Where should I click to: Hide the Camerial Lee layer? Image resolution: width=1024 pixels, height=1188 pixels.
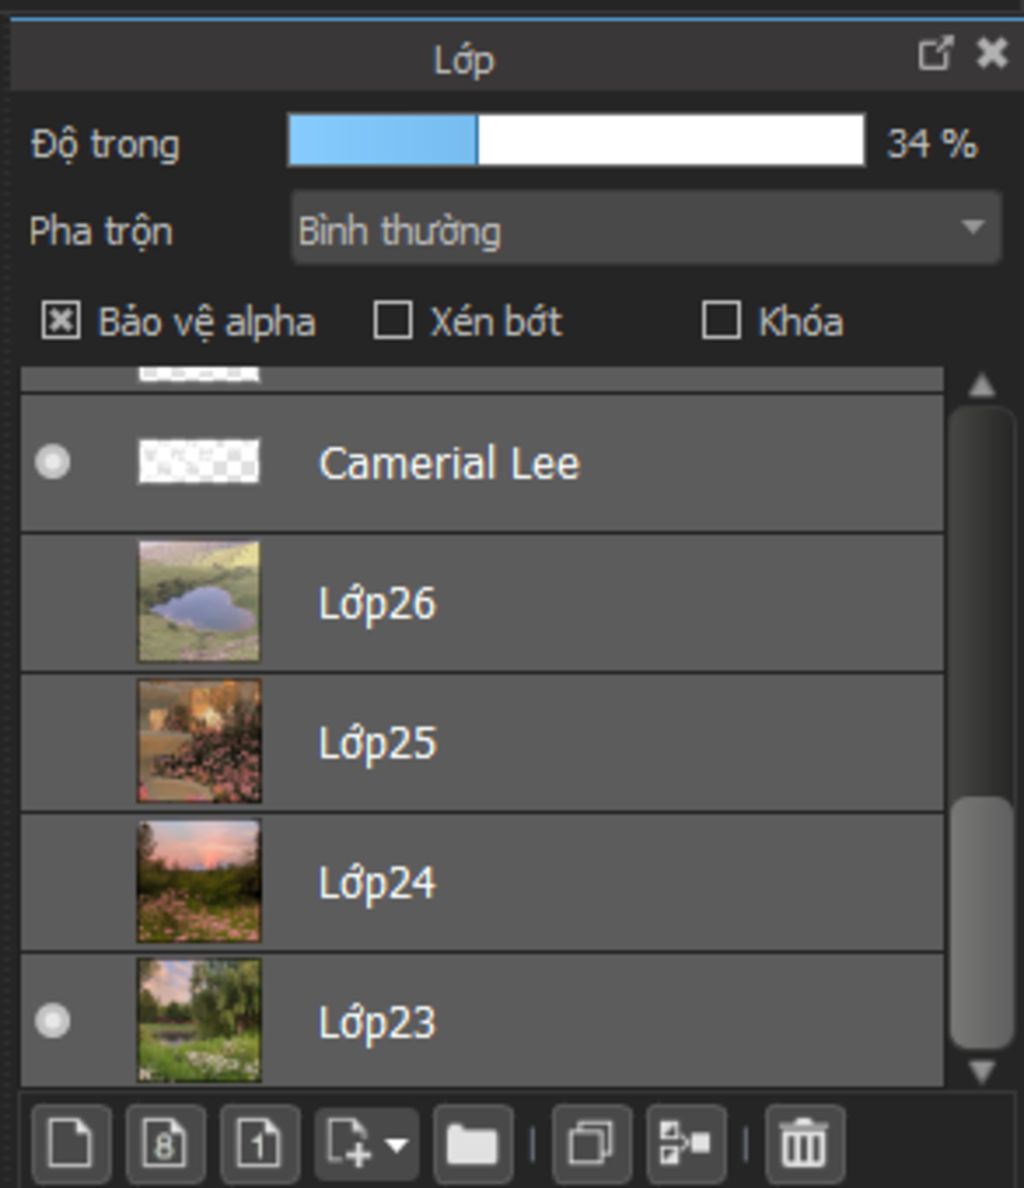click(x=53, y=461)
